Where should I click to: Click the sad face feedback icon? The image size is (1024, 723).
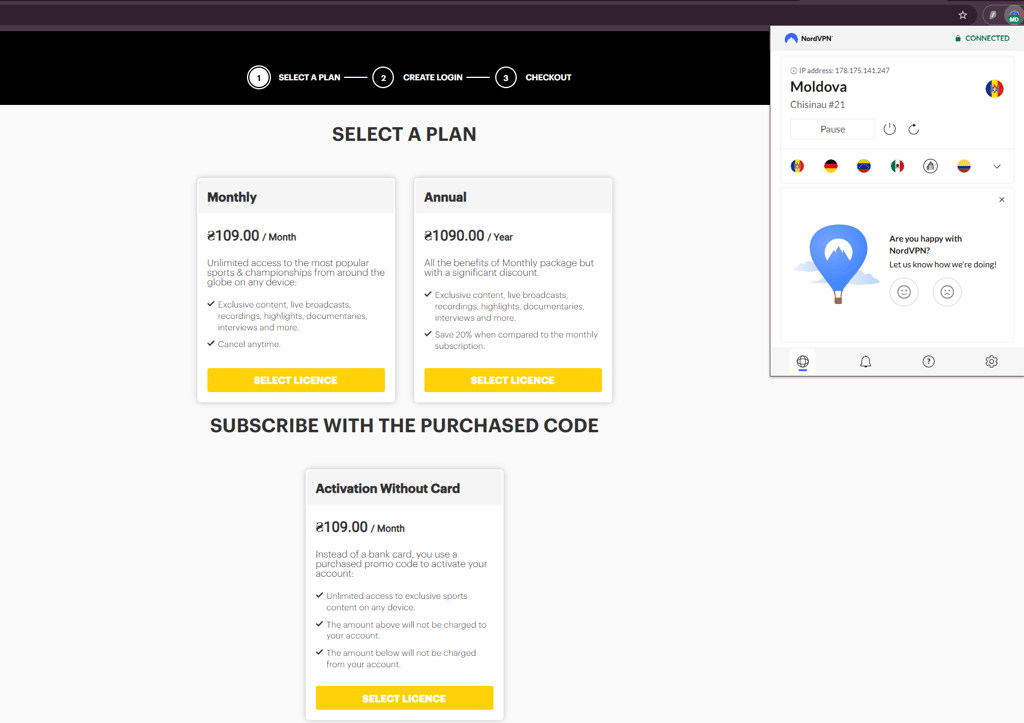(947, 292)
